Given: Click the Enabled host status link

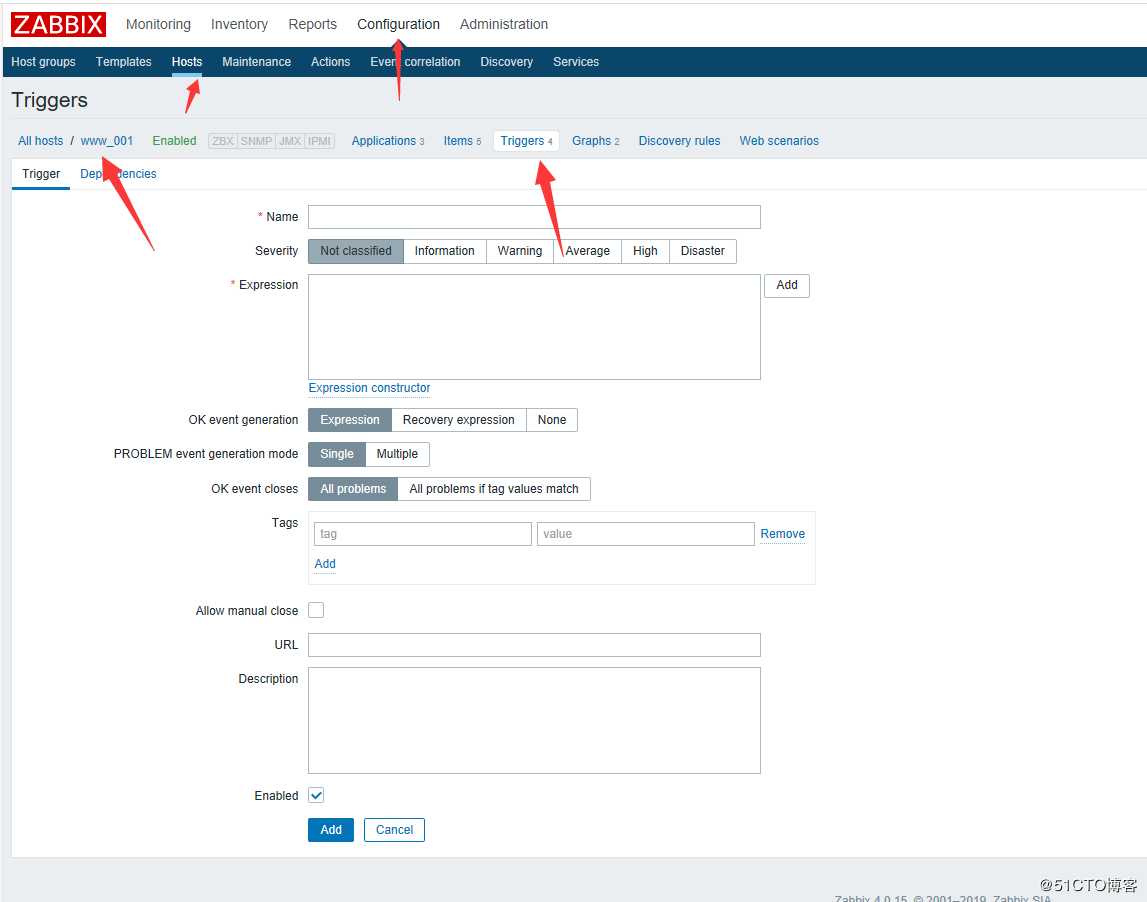Looking at the screenshot, I should (174, 140).
